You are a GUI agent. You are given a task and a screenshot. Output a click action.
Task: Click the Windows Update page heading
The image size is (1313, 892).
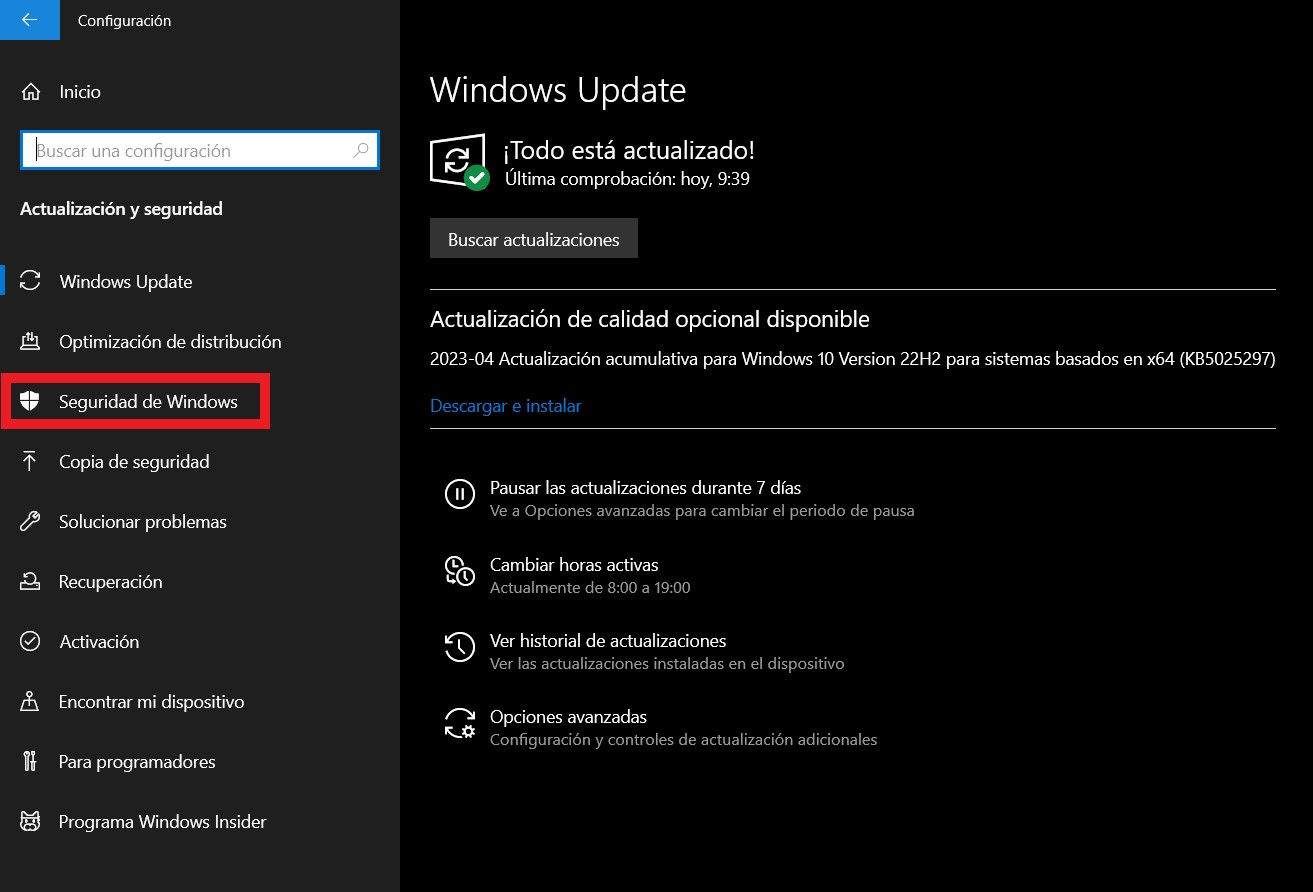(x=558, y=90)
